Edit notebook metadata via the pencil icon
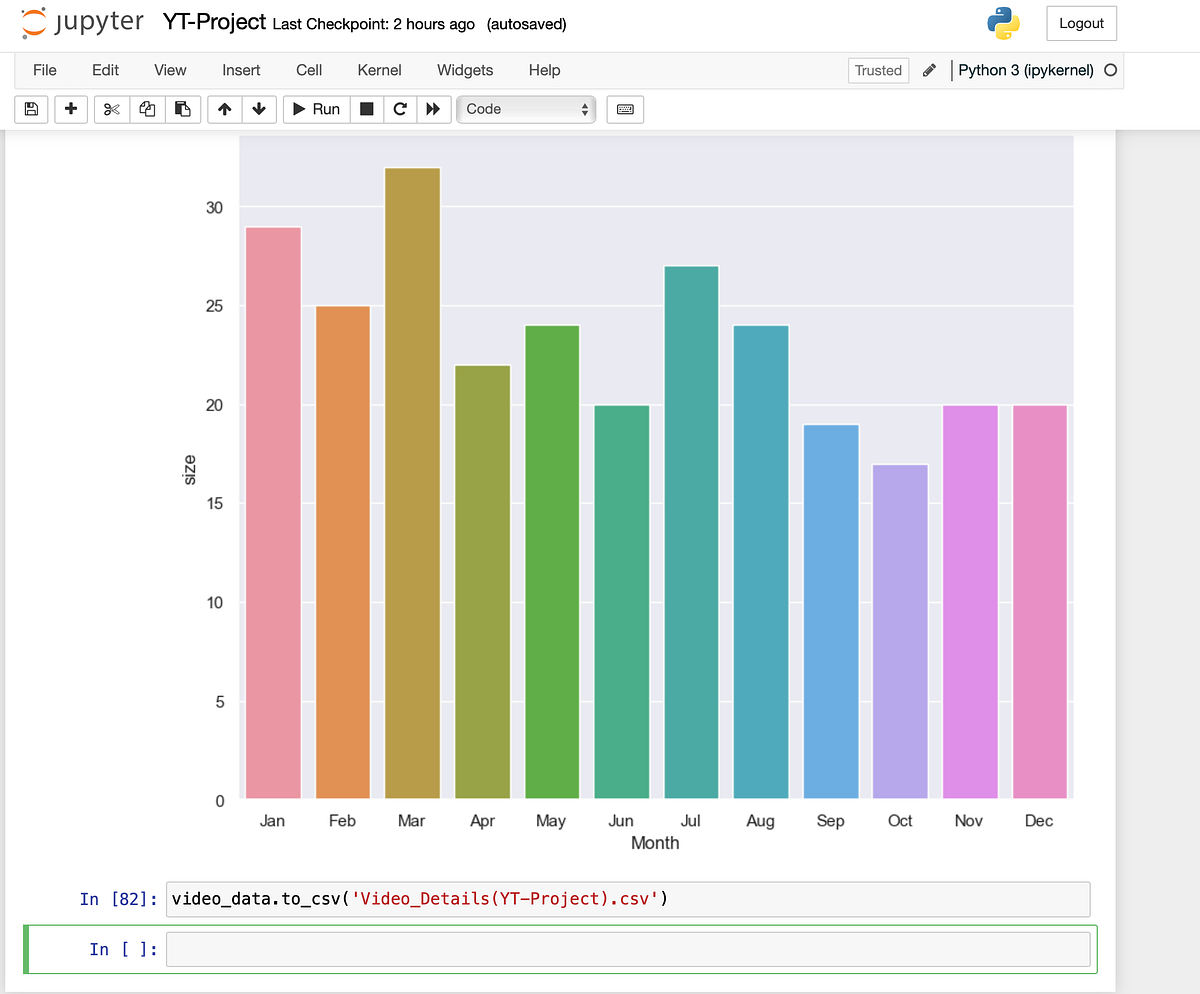This screenshot has width=1200, height=994. pos(929,70)
